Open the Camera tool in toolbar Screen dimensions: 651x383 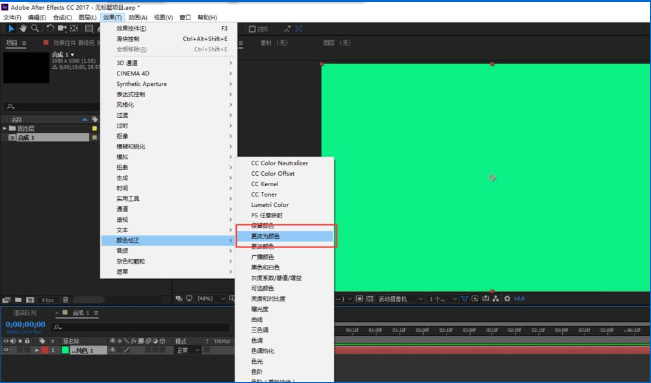click(62, 28)
